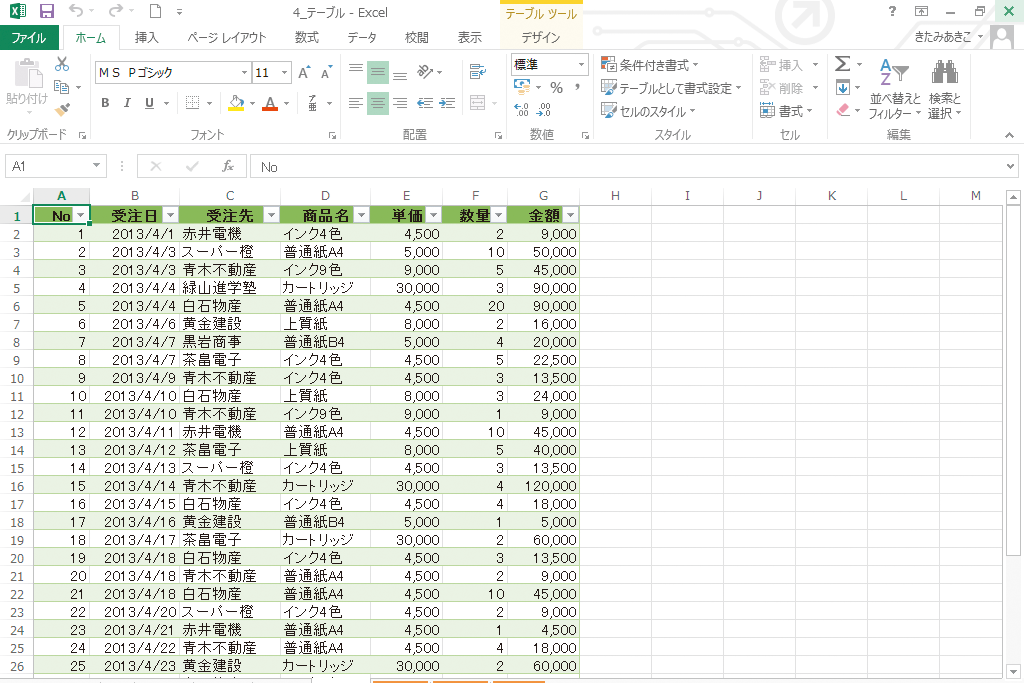Open the 受注日 column filter dropdown
Viewport: 1024px width, 683px height.
pos(170,215)
